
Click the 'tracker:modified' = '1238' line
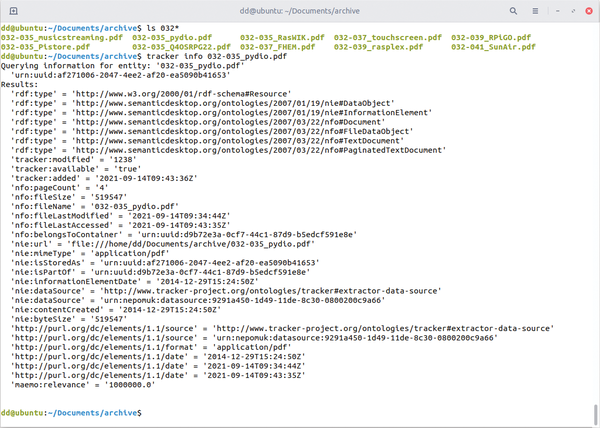(x=73, y=159)
